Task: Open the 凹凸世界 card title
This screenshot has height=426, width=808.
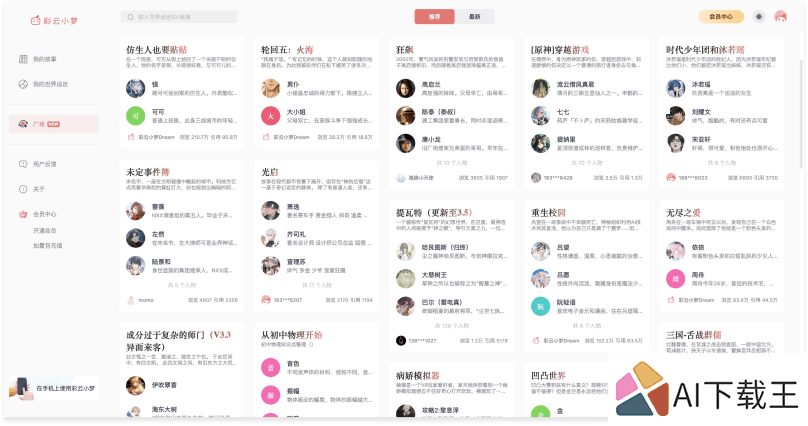Action: point(548,376)
